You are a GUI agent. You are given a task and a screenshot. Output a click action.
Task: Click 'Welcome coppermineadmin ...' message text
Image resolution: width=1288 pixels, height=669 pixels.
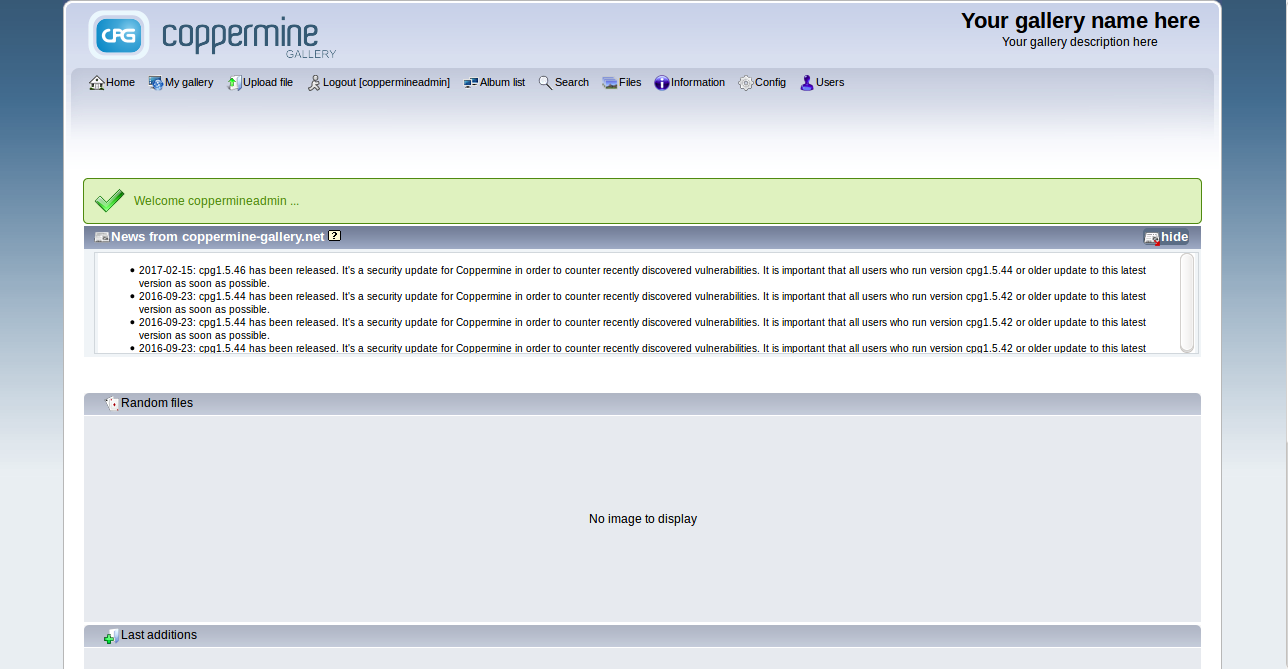click(x=217, y=201)
